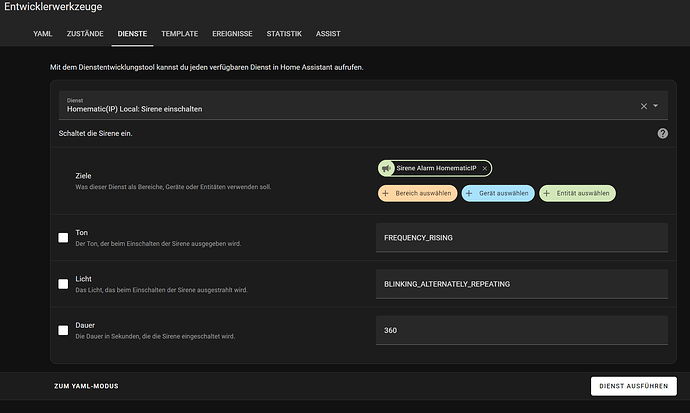Remove Sirene Alarm HomematicIP target chip
The width and height of the screenshot is (690, 413).
pyautogui.click(x=484, y=168)
